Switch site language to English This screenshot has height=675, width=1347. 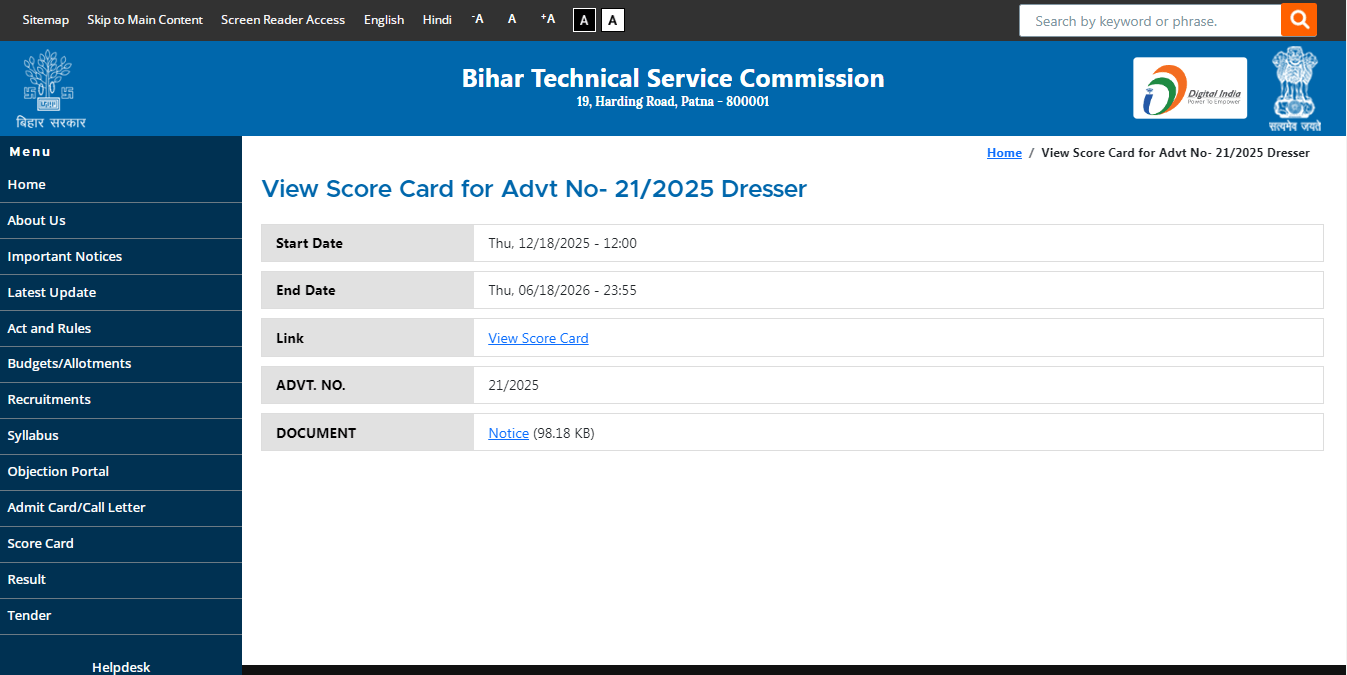[384, 19]
